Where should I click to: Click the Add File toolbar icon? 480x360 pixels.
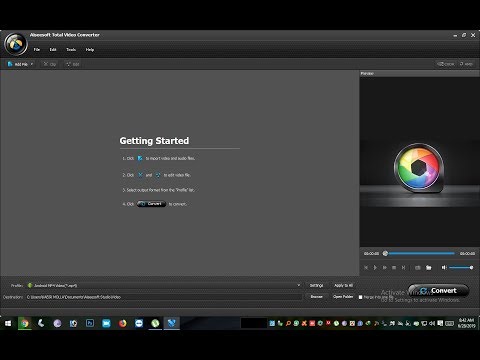tap(10, 64)
